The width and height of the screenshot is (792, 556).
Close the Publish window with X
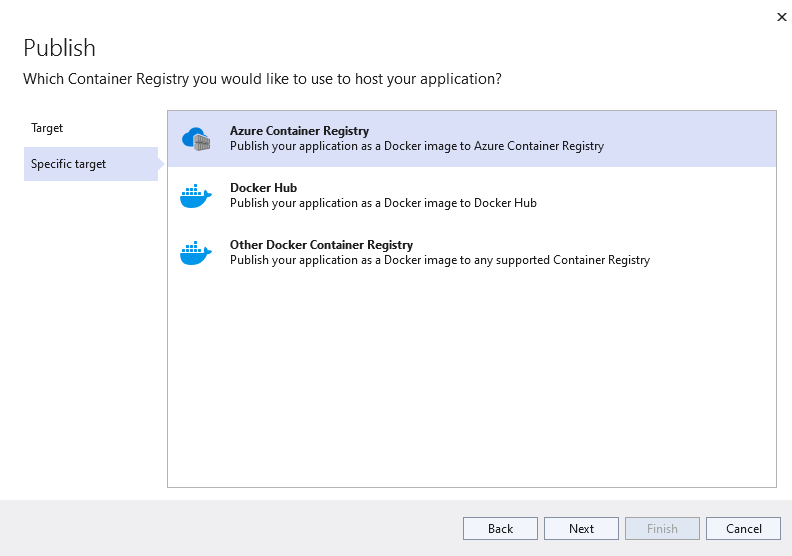(x=781, y=16)
